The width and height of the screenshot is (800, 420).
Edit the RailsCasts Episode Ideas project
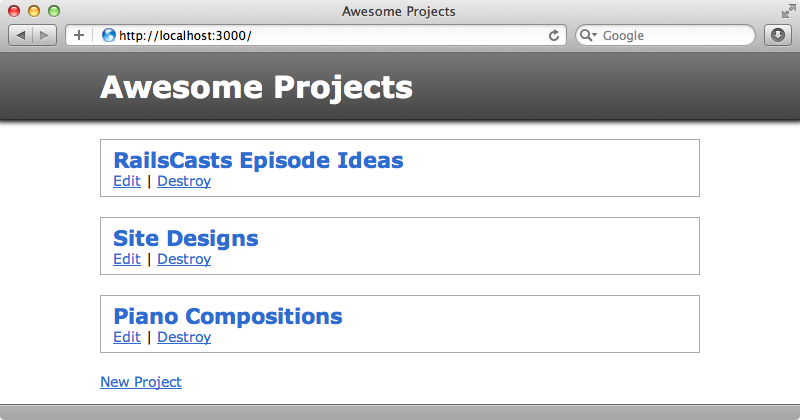point(127,181)
